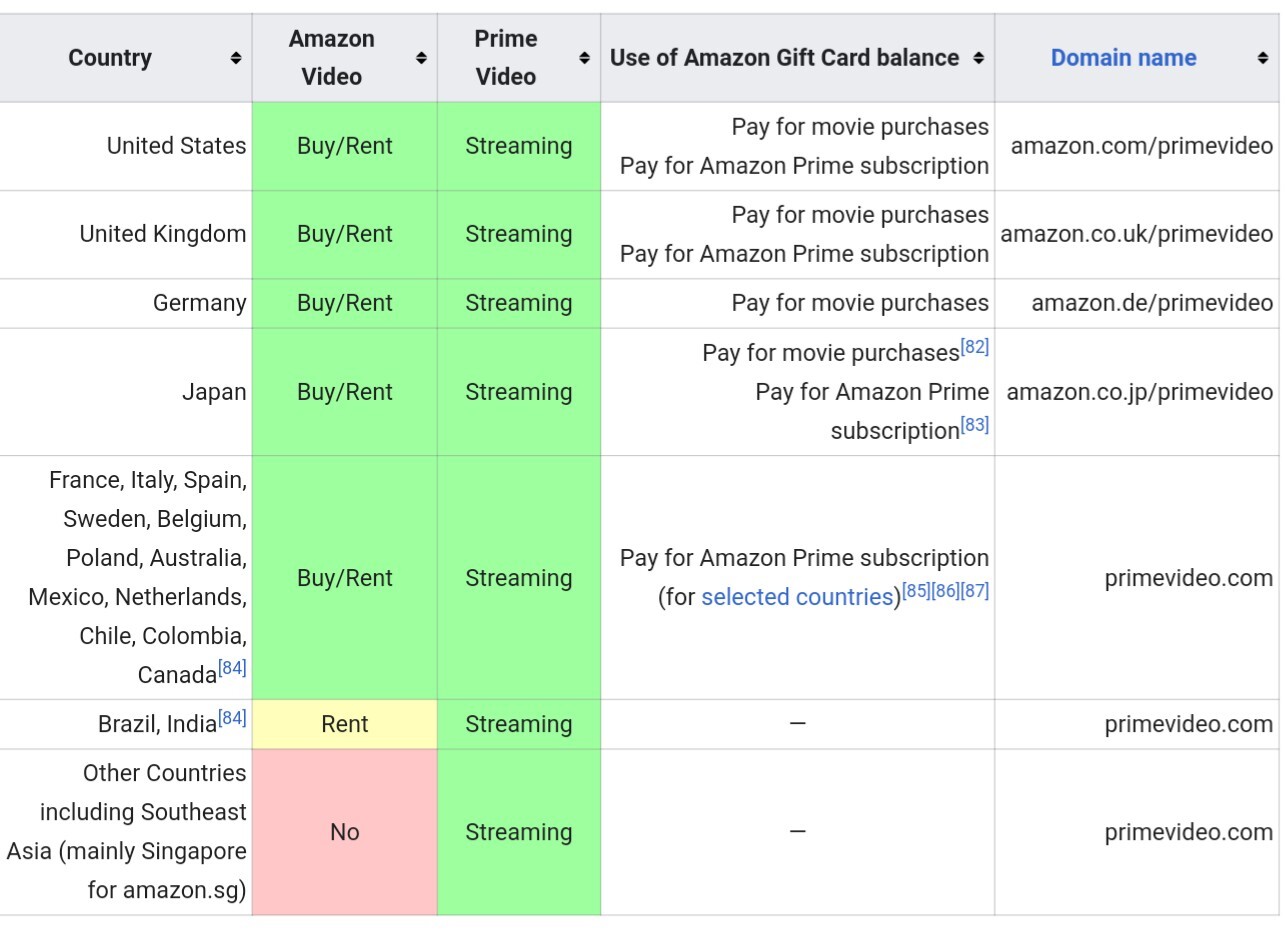Open citation [82] in Japan row

coord(974,346)
